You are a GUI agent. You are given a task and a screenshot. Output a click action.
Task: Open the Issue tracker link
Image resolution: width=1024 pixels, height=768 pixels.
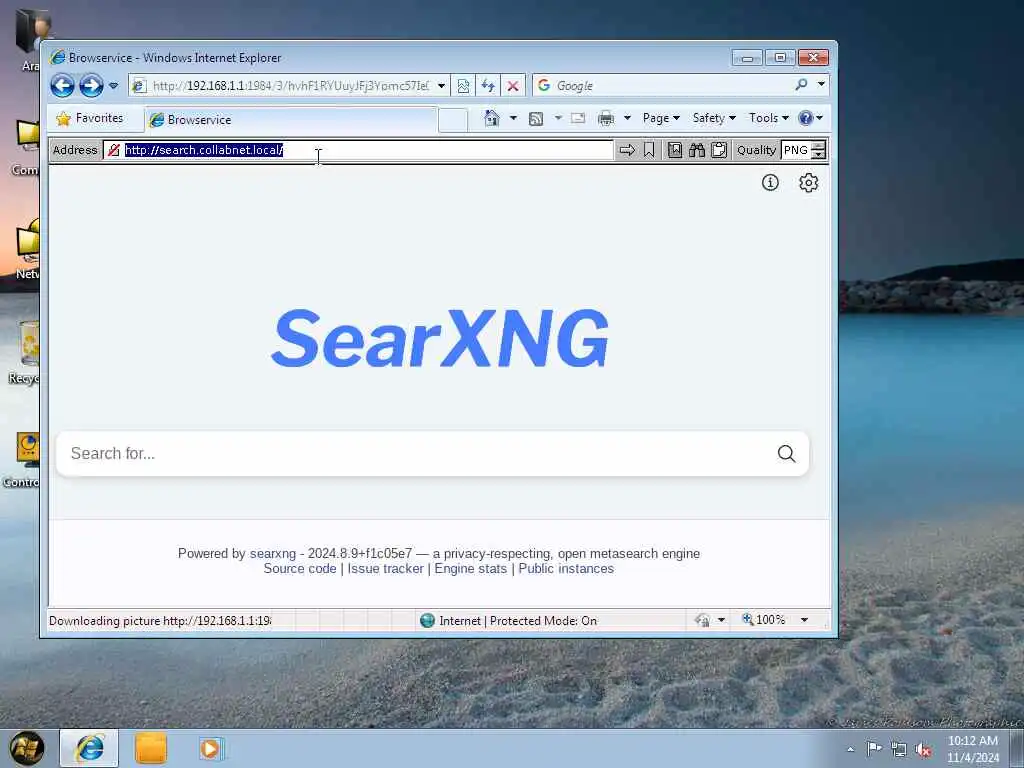coord(385,569)
